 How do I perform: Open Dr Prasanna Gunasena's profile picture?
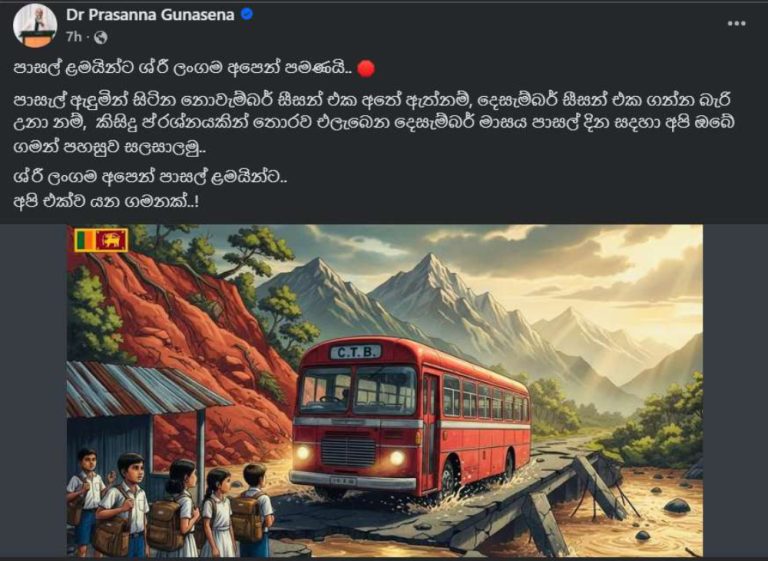click(35, 25)
